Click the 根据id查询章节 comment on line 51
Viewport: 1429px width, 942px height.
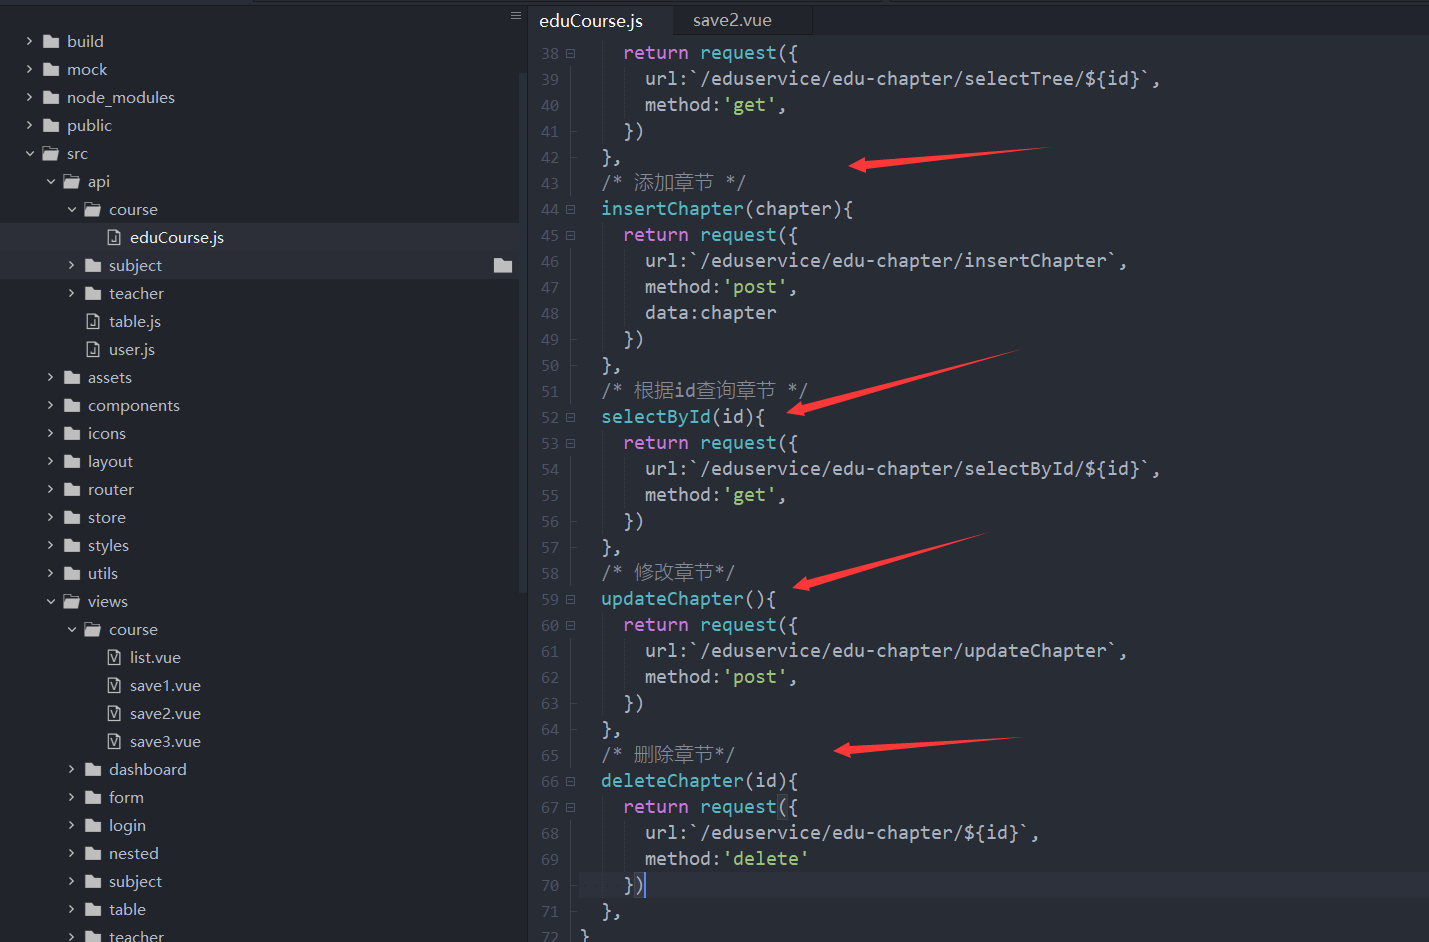coord(705,390)
